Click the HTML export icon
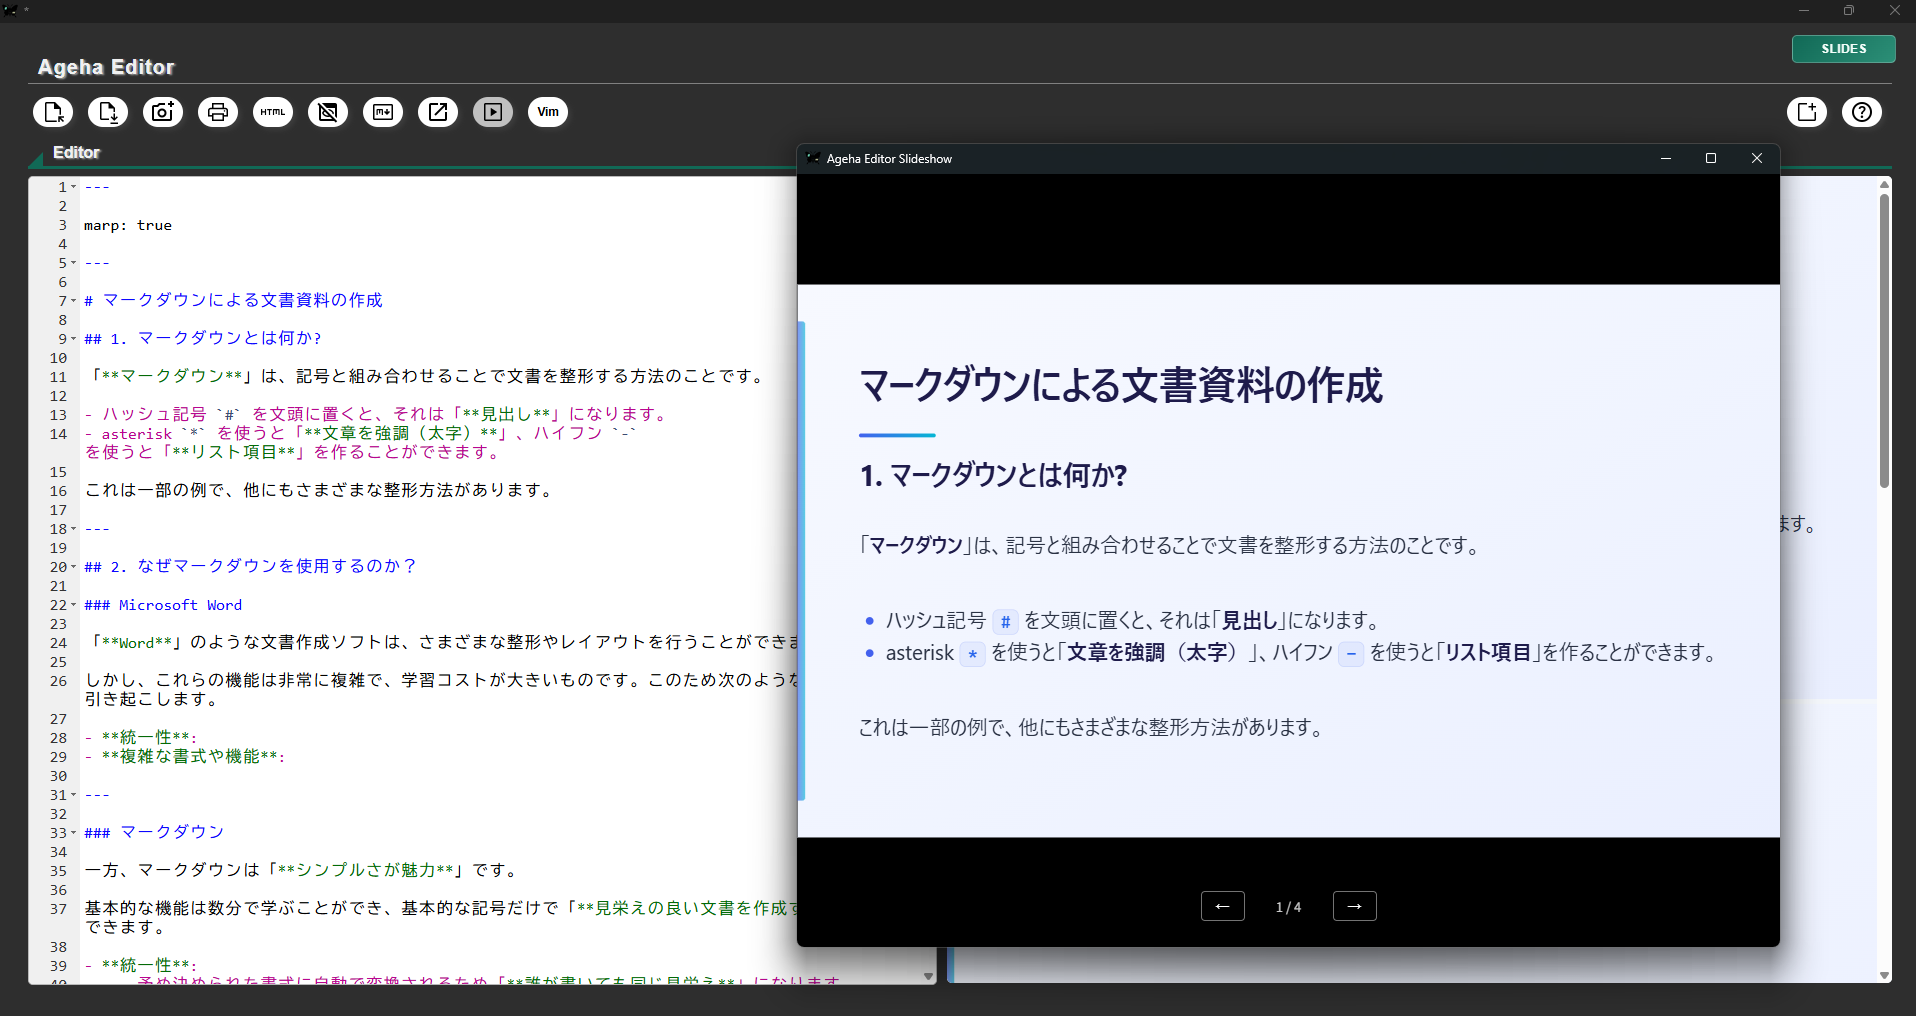This screenshot has width=1916, height=1016. (273, 112)
